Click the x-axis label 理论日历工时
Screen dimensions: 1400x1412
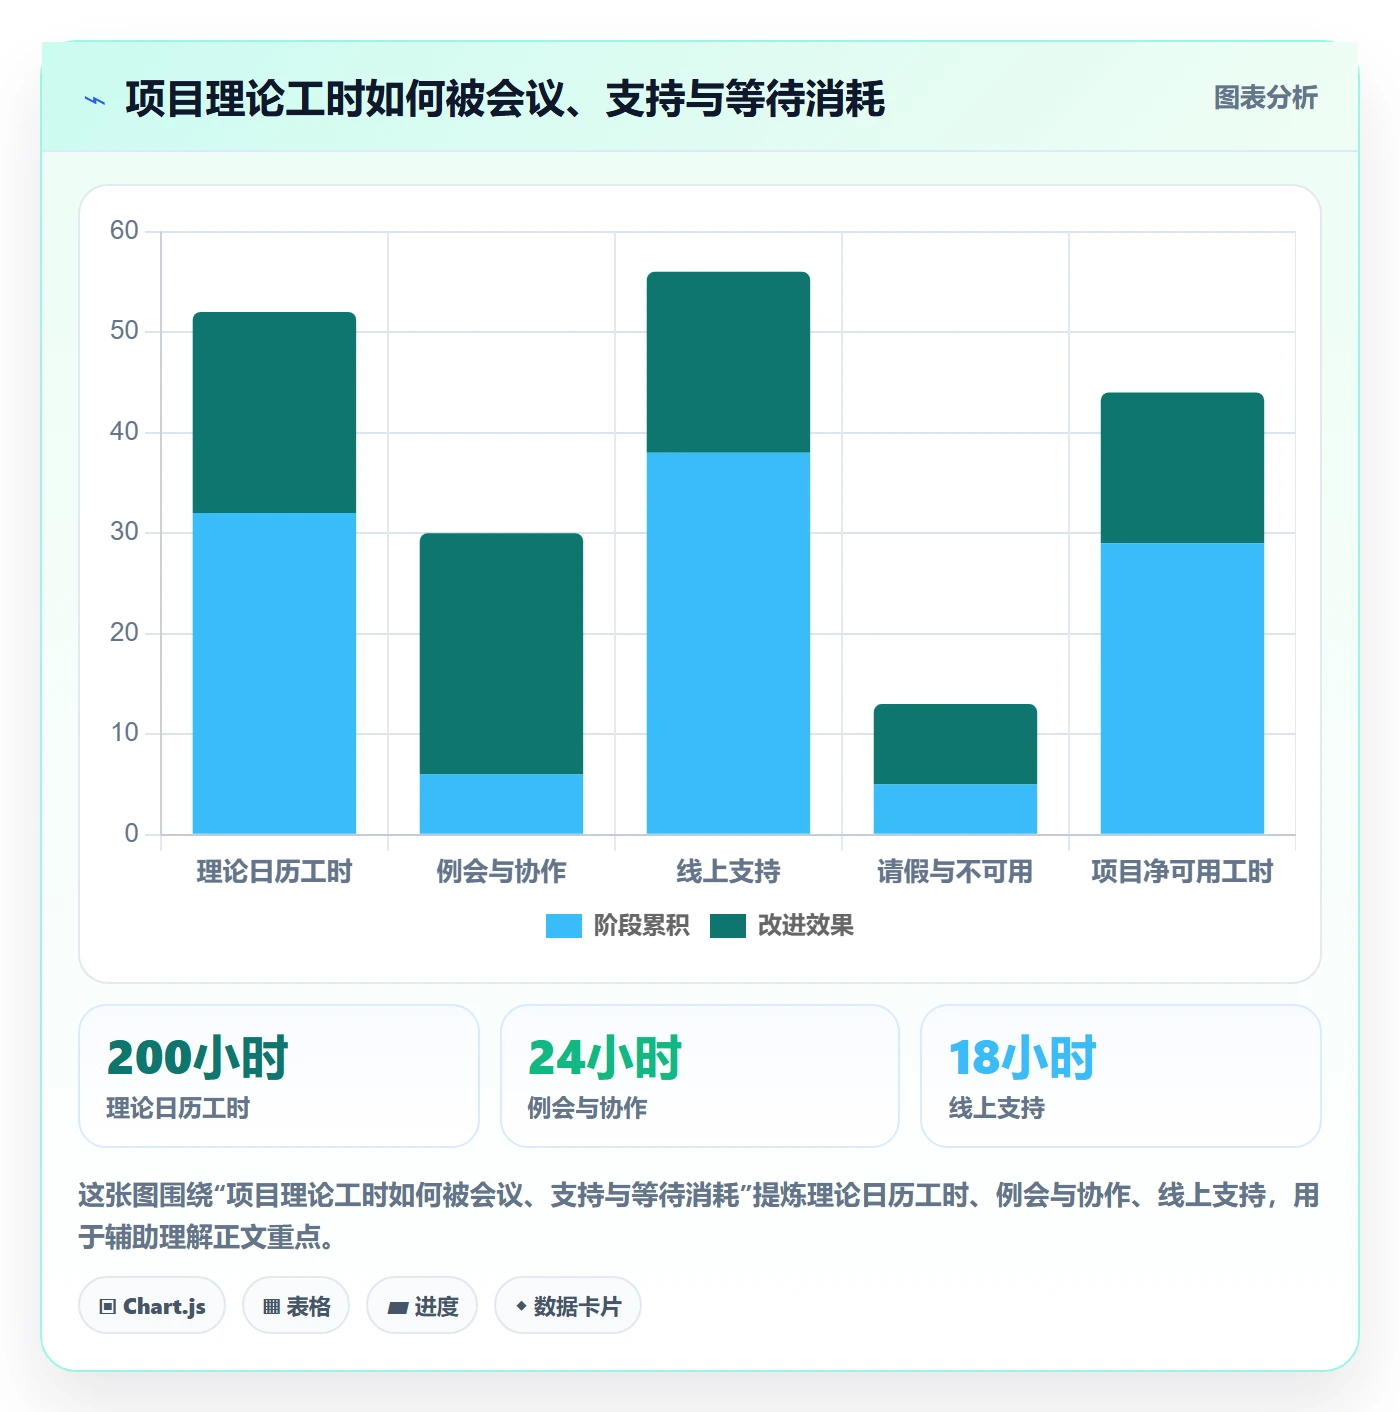[x=274, y=872]
